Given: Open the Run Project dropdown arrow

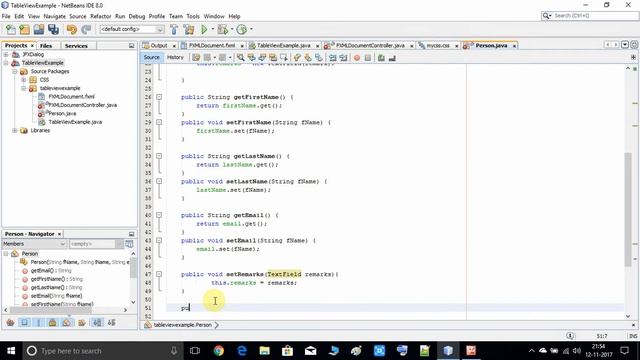Looking at the screenshot, I should click(212, 29).
